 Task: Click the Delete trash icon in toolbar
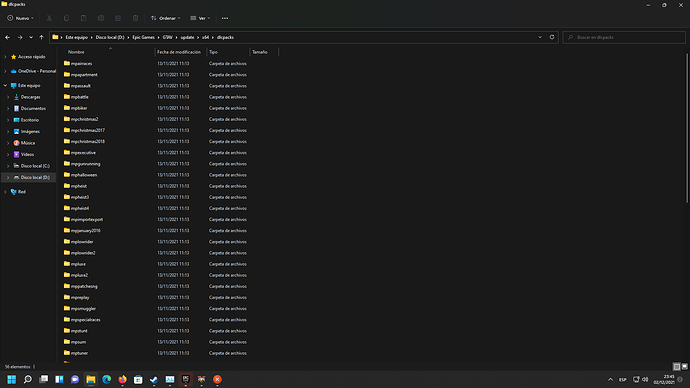tap(136, 18)
